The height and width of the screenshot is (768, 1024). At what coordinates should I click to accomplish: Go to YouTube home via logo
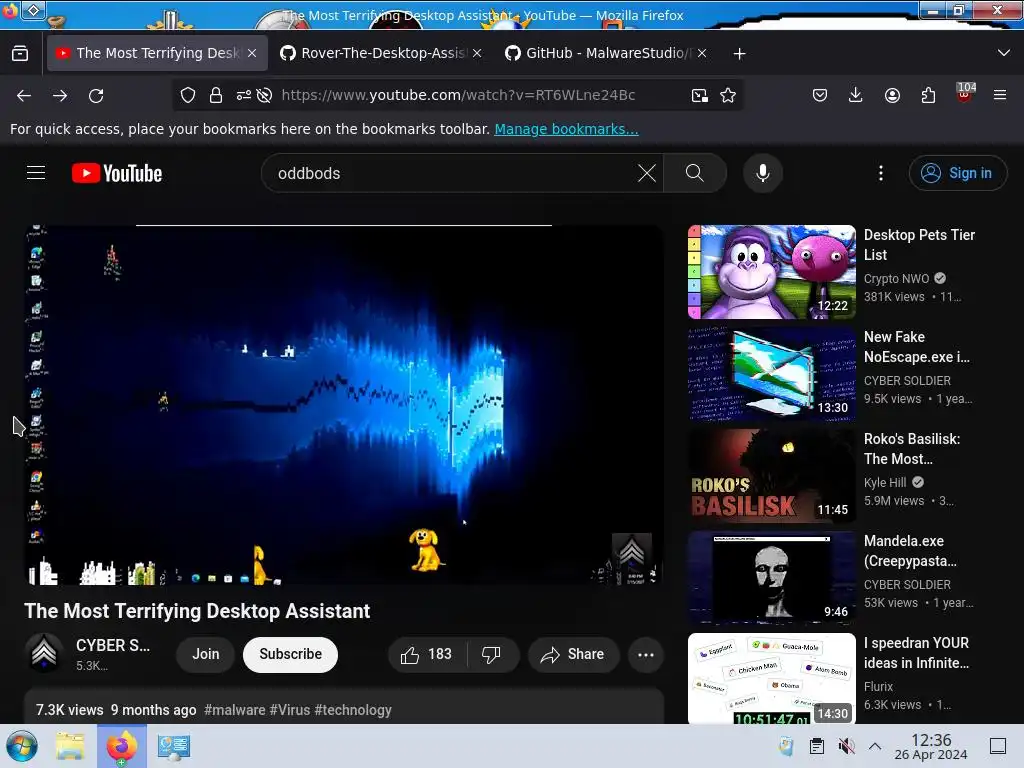[117, 173]
